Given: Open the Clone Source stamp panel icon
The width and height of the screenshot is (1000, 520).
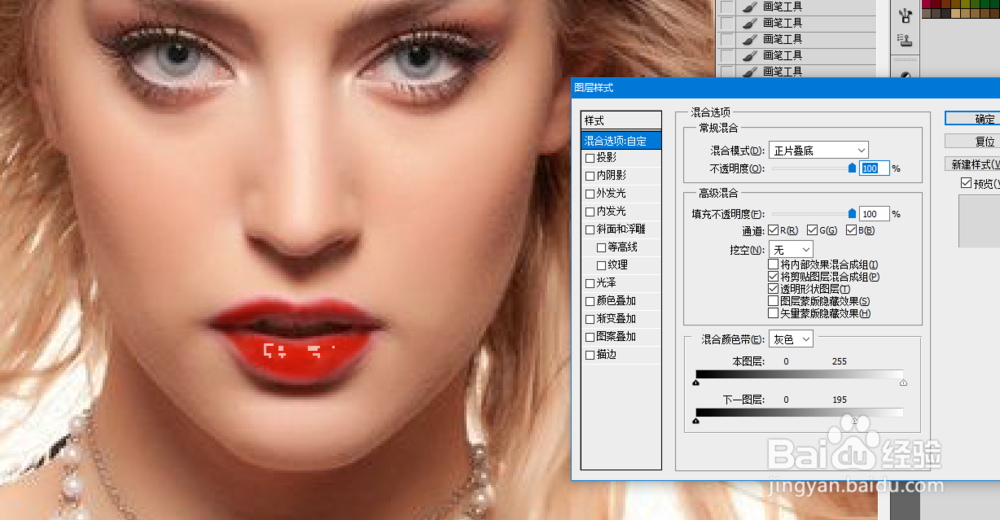Looking at the screenshot, I should tap(904, 41).
